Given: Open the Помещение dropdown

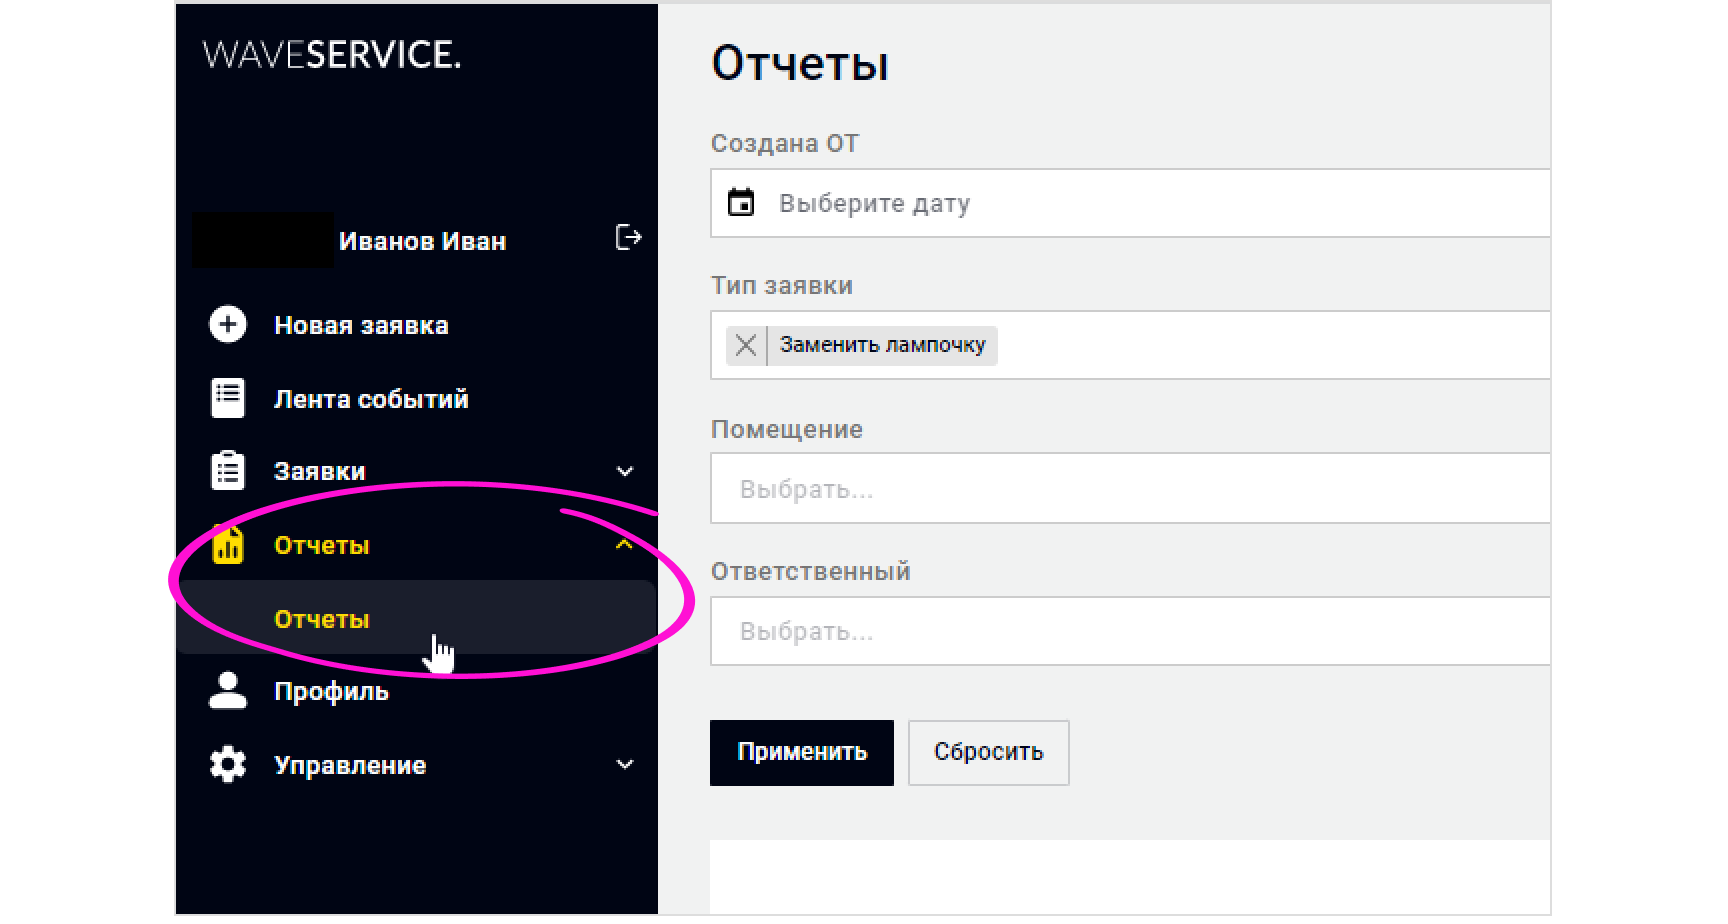Looking at the screenshot, I should [x=1130, y=489].
